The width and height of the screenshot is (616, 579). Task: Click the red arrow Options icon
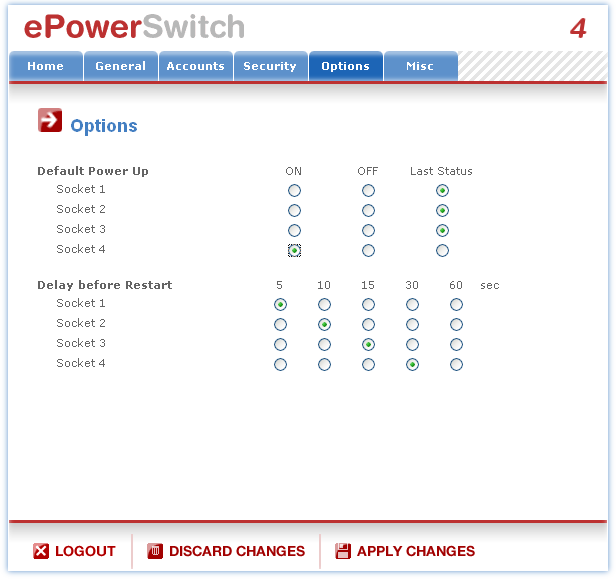click(49, 121)
